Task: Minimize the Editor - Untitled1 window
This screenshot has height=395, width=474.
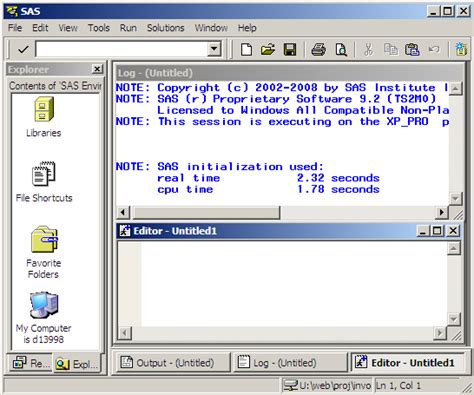Action: click(x=423, y=231)
